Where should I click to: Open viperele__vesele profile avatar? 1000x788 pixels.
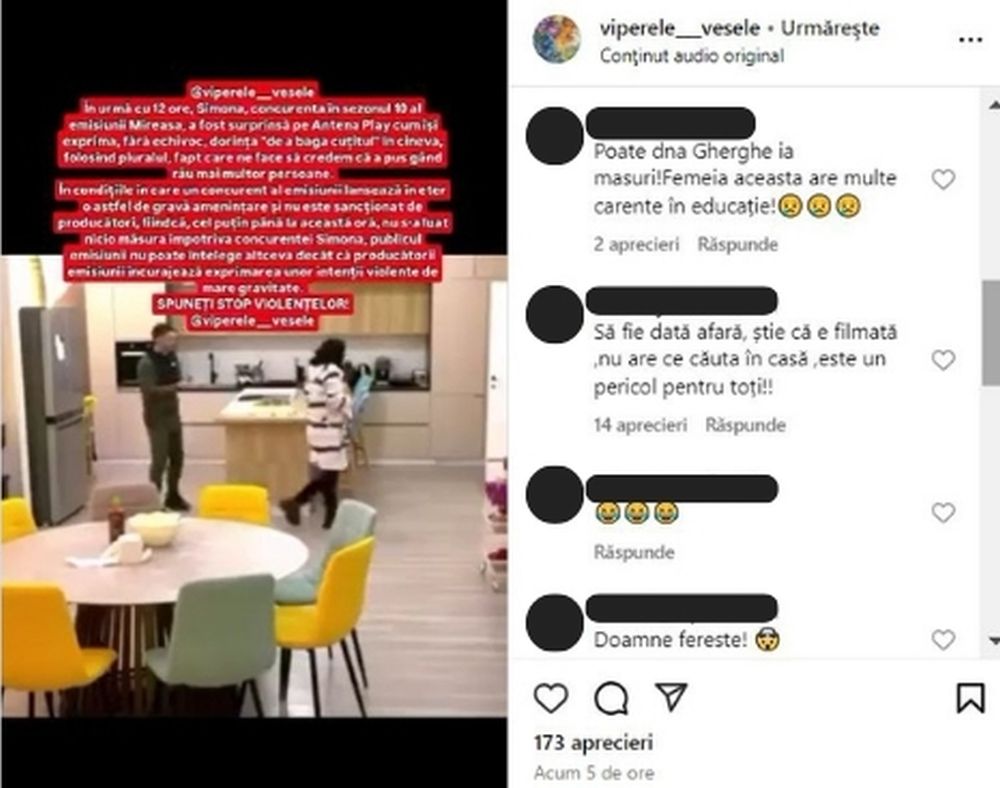556,40
